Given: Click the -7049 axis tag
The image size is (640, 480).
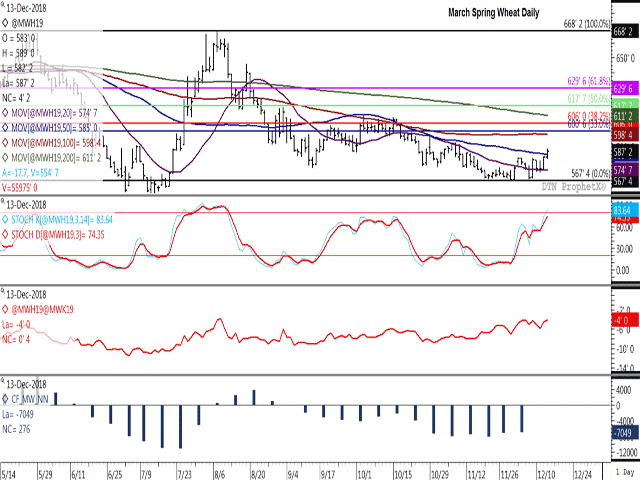Looking at the screenshot, I should click(x=625, y=433).
